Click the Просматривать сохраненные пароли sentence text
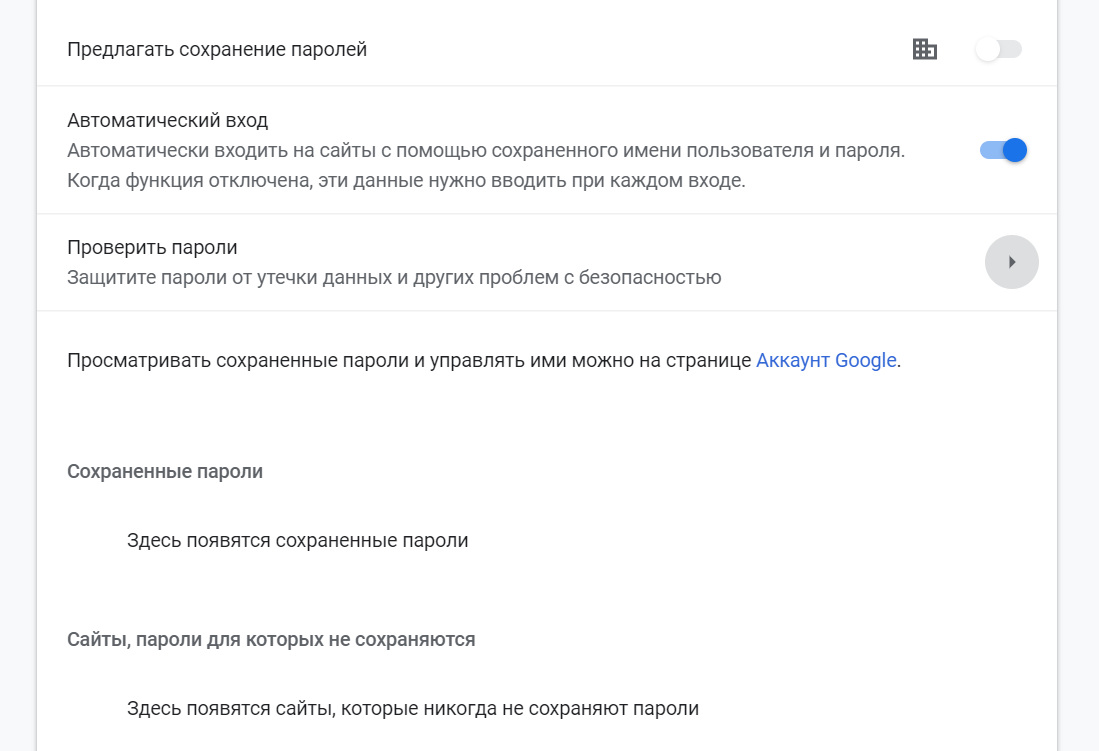Image resolution: width=1099 pixels, height=751 pixels. (409, 361)
